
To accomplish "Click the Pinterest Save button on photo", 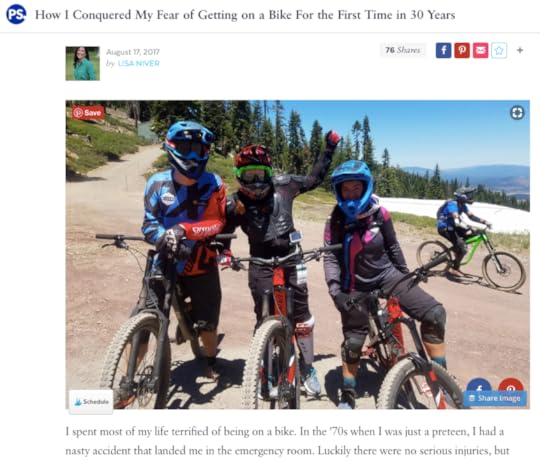I will tap(88, 113).
